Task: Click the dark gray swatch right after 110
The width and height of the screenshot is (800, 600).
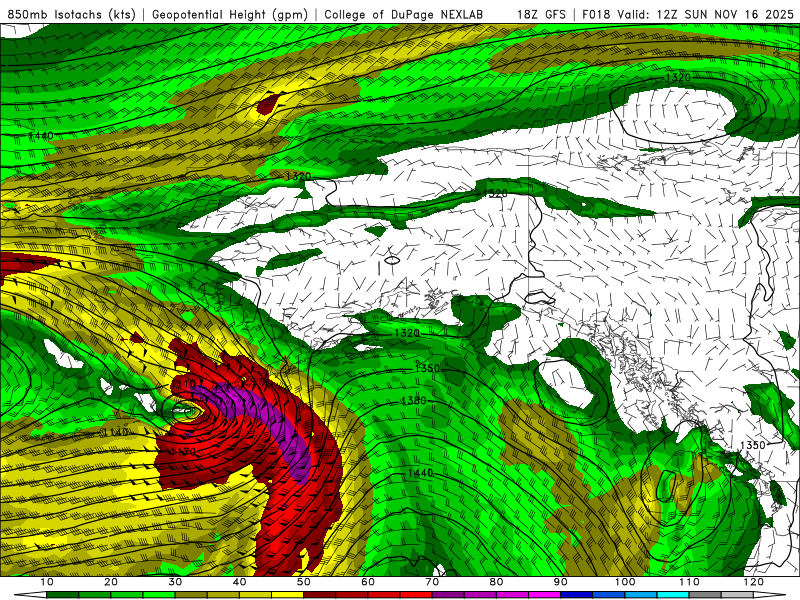Action: pos(706,595)
